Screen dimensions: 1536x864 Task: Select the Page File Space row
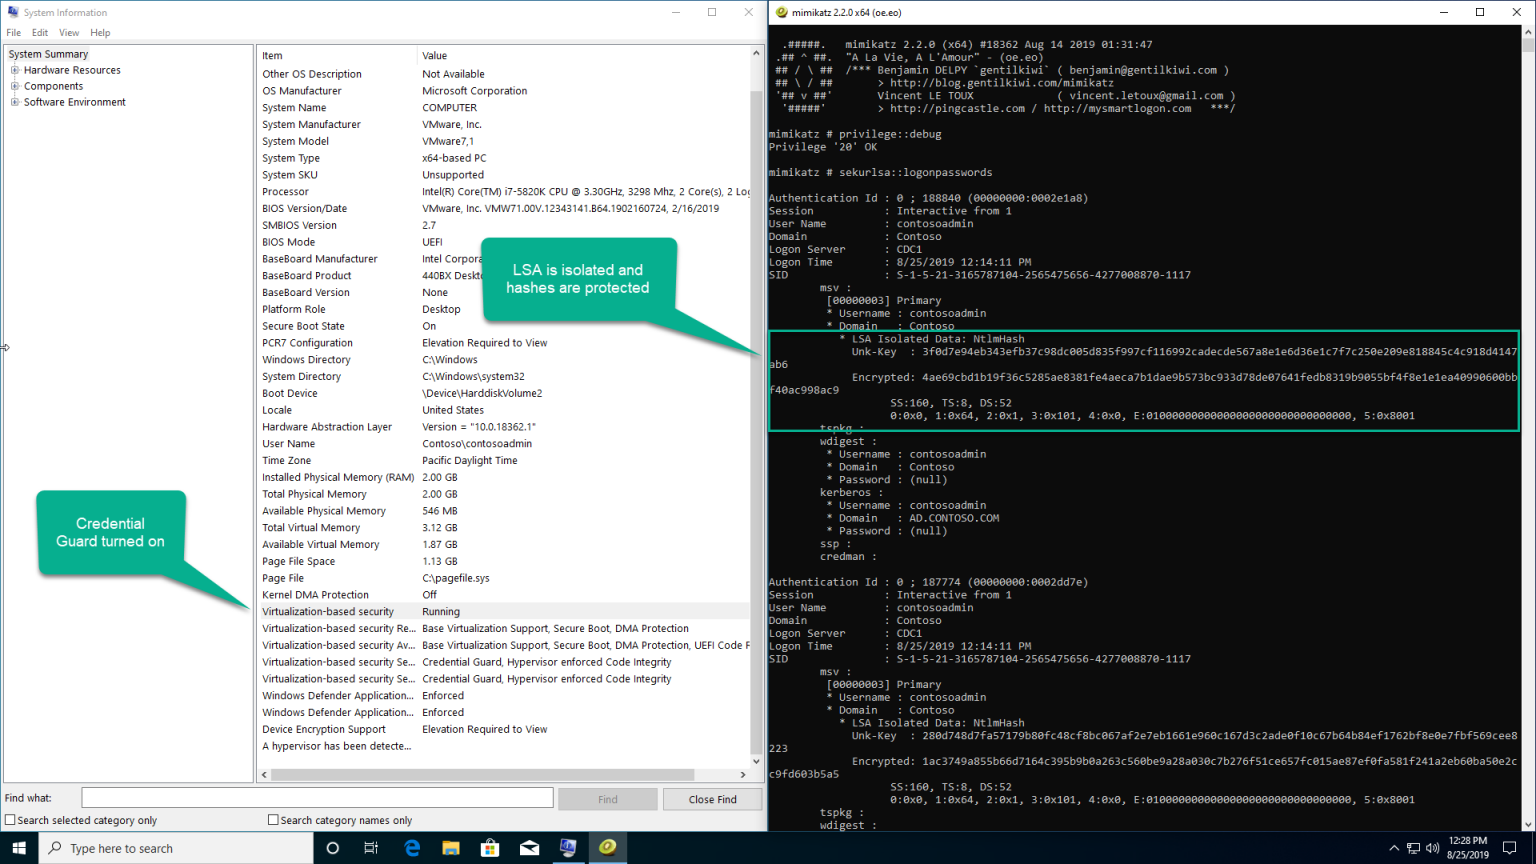click(x=504, y=562)
